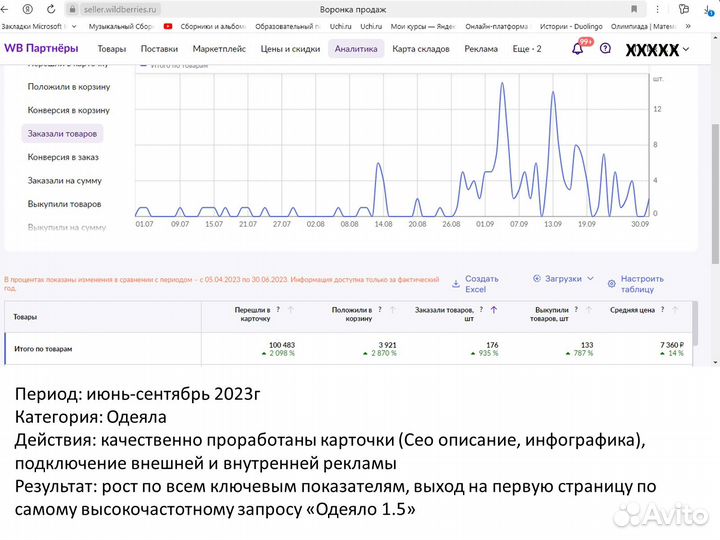Open the browser extensions icon
The height and width of the screenshot is (540, 720).
684,9
